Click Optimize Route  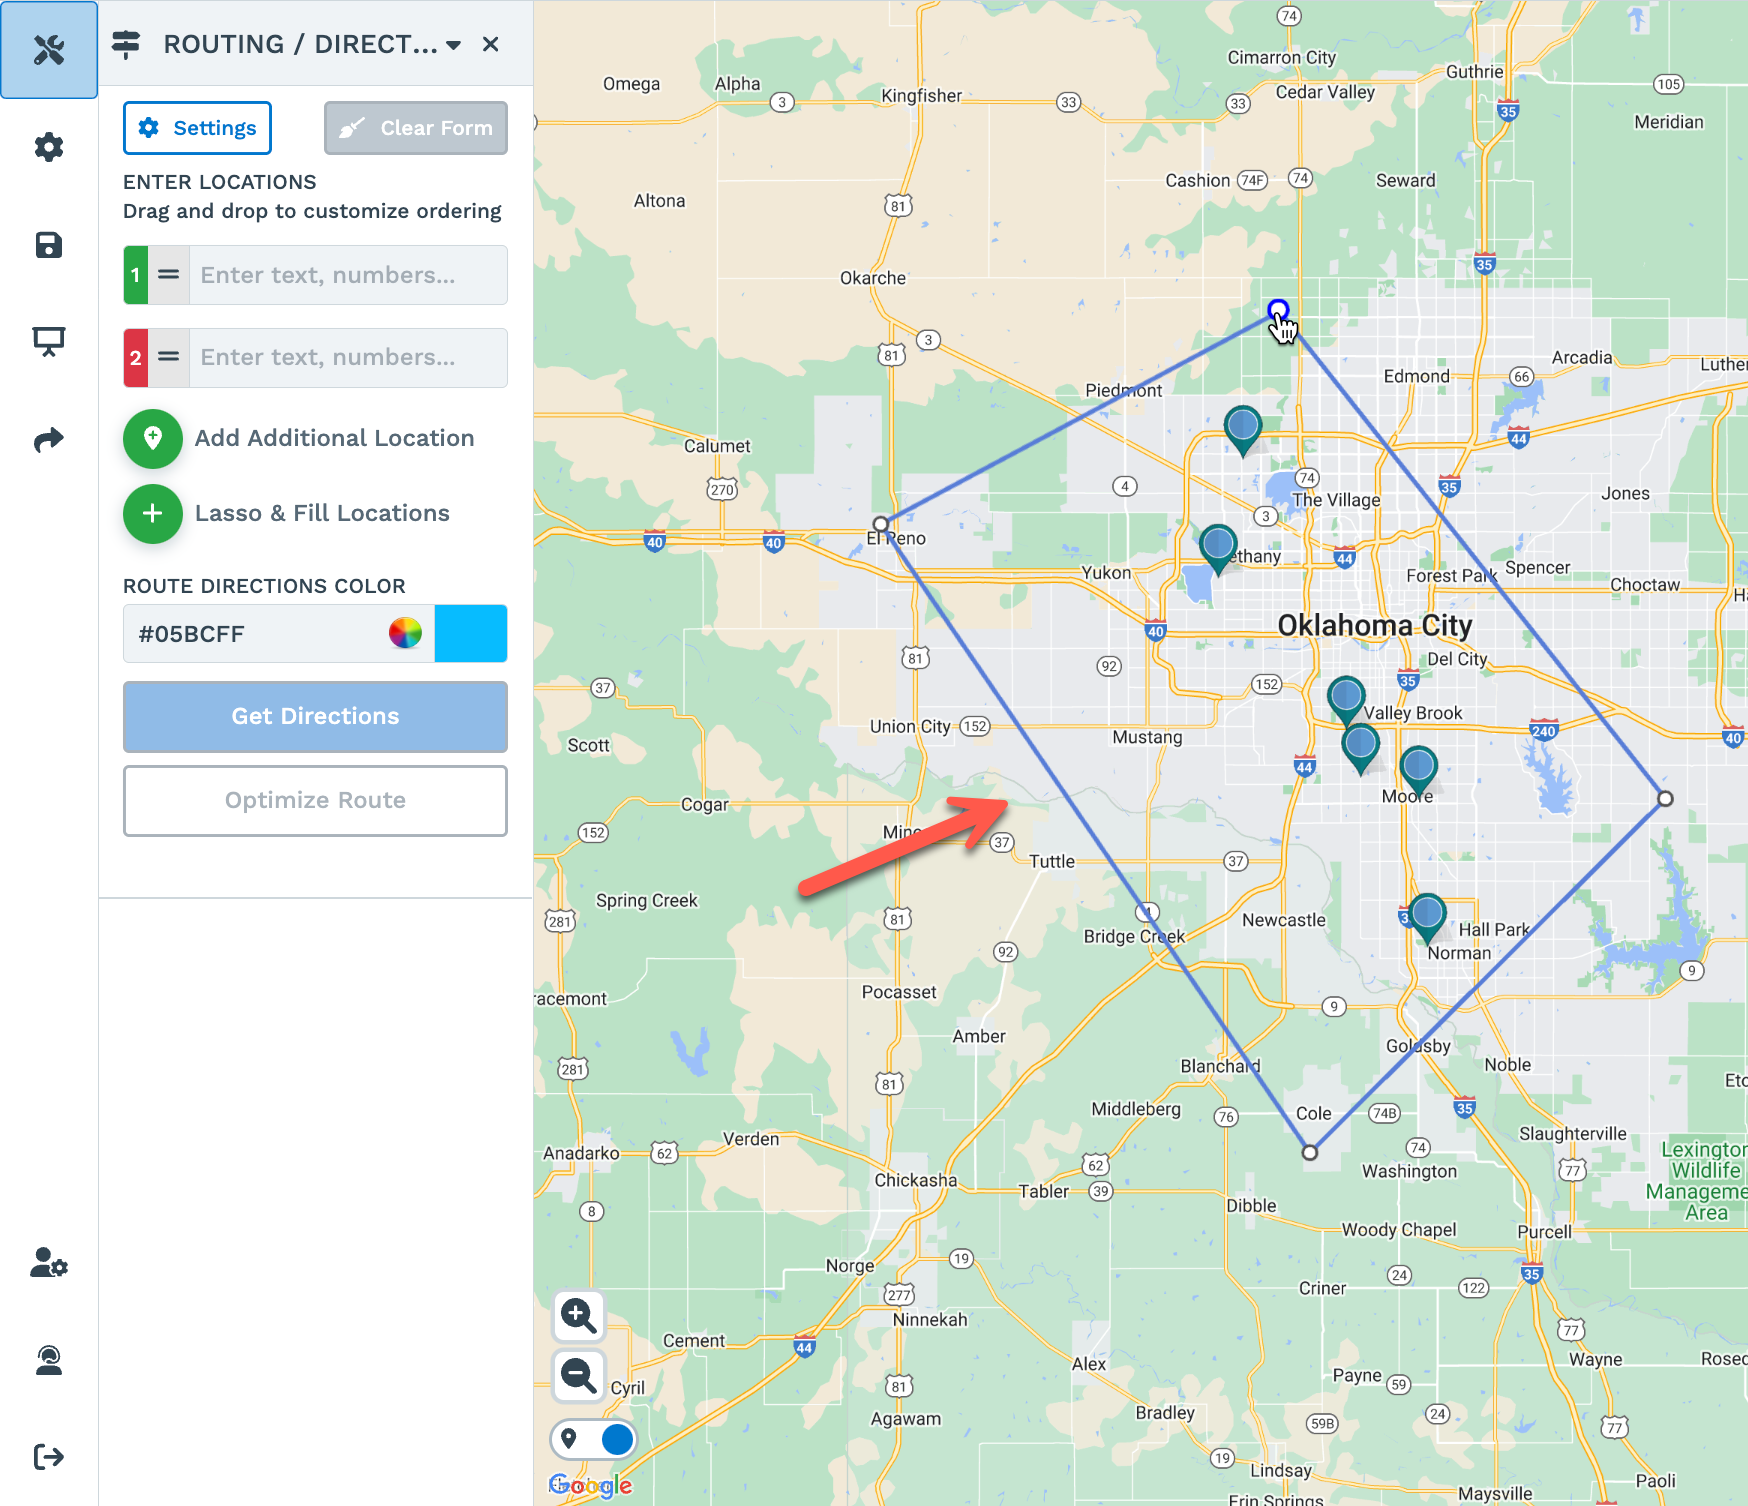tap(315, 800)
